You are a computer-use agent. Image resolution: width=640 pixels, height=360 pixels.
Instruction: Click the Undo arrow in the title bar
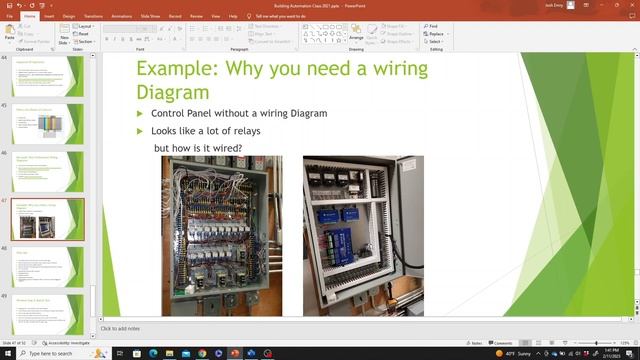point(19,6)
